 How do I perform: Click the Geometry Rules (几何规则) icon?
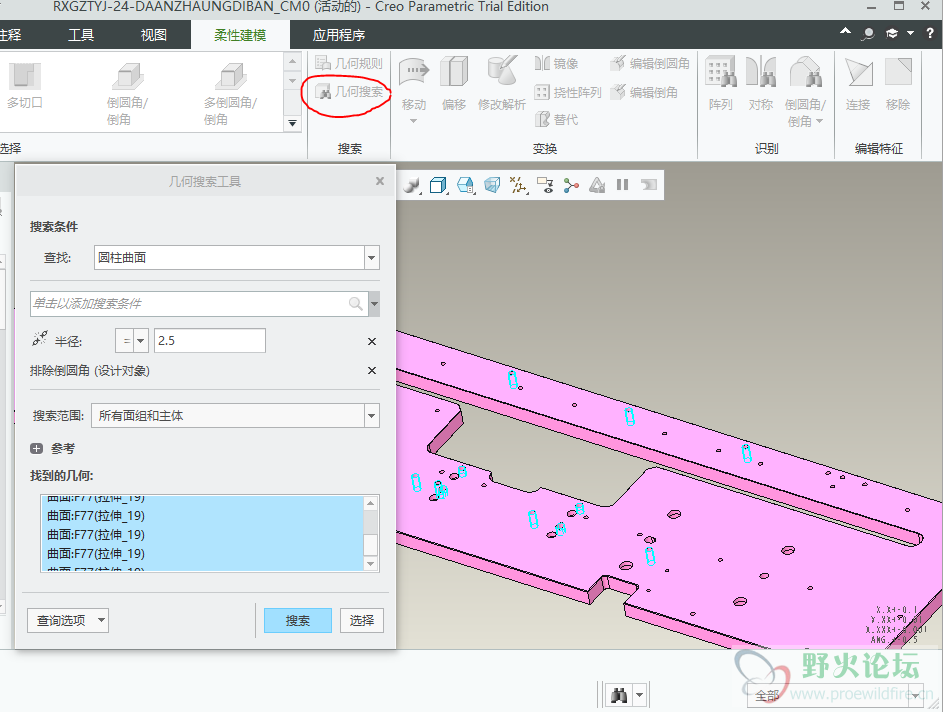coord(323,63)
